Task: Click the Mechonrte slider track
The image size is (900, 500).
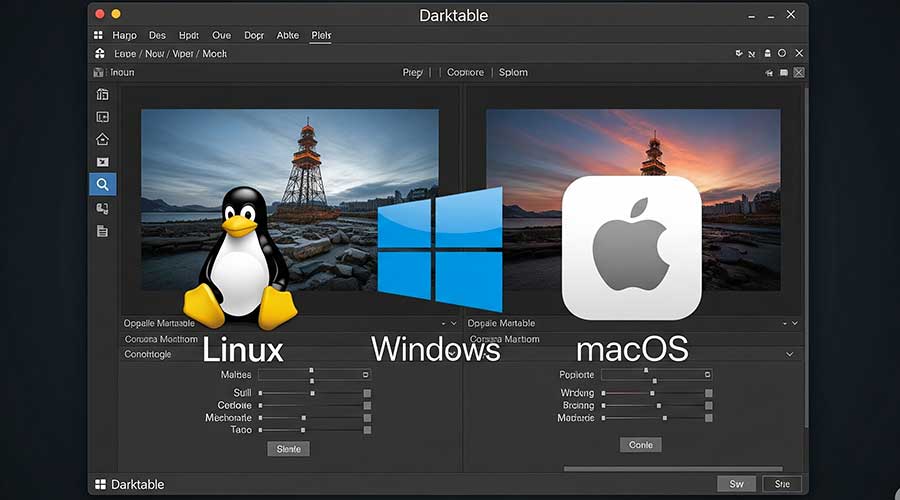Action: (x=311, y=418)
